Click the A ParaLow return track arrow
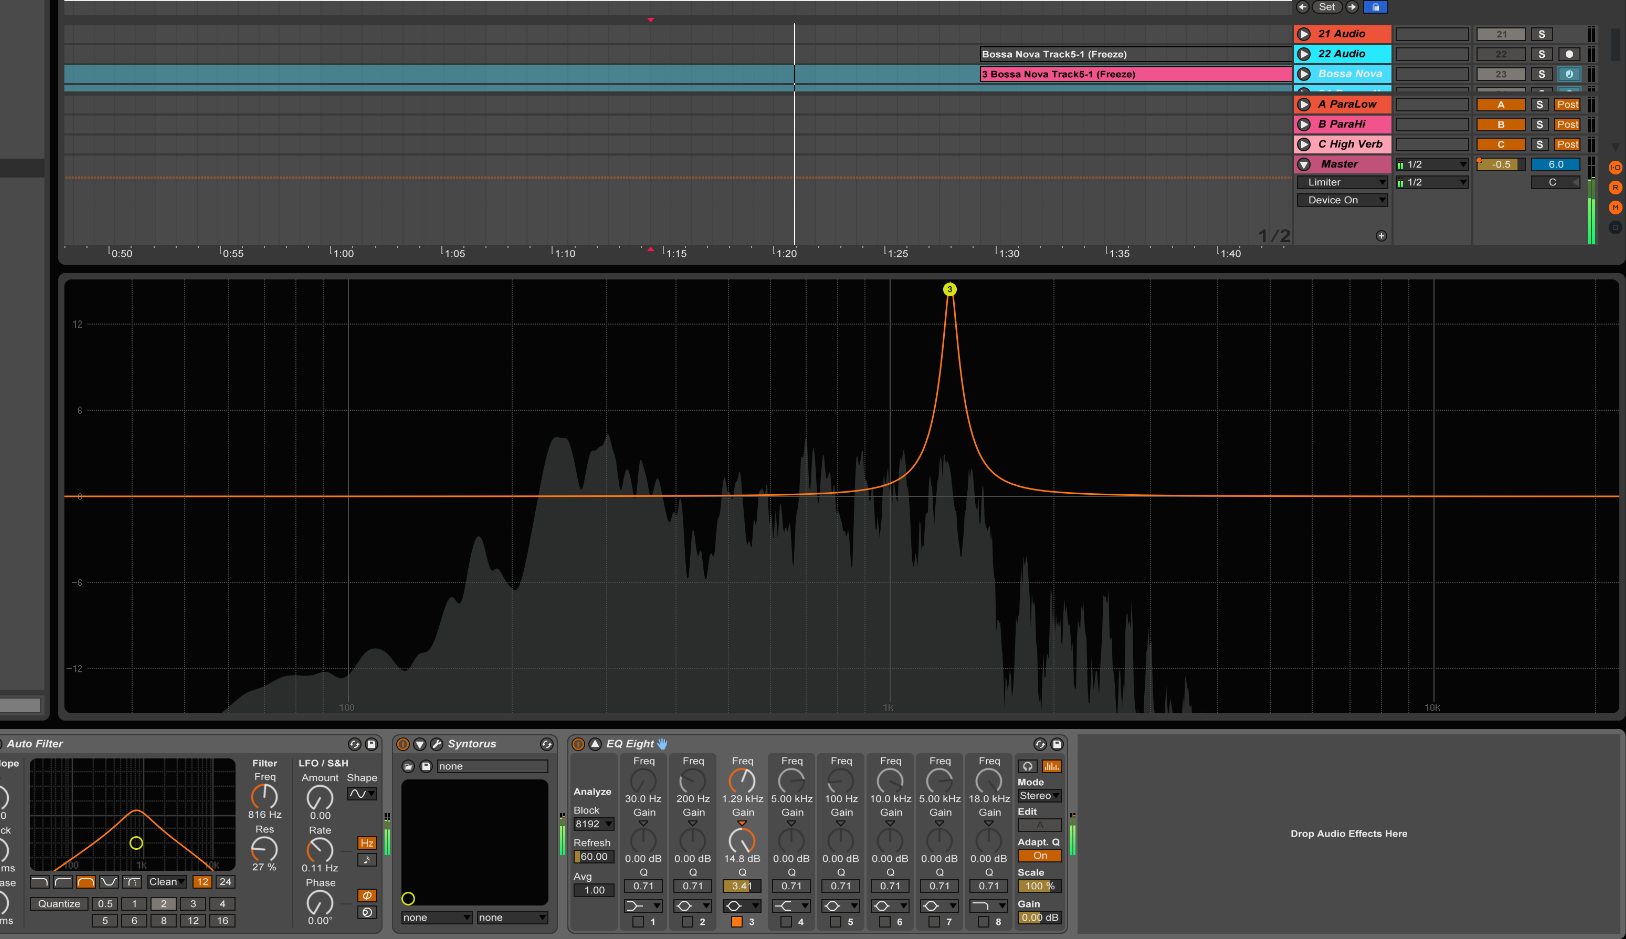Screen dimensions: 1626x939 [x=1304, y=104]
